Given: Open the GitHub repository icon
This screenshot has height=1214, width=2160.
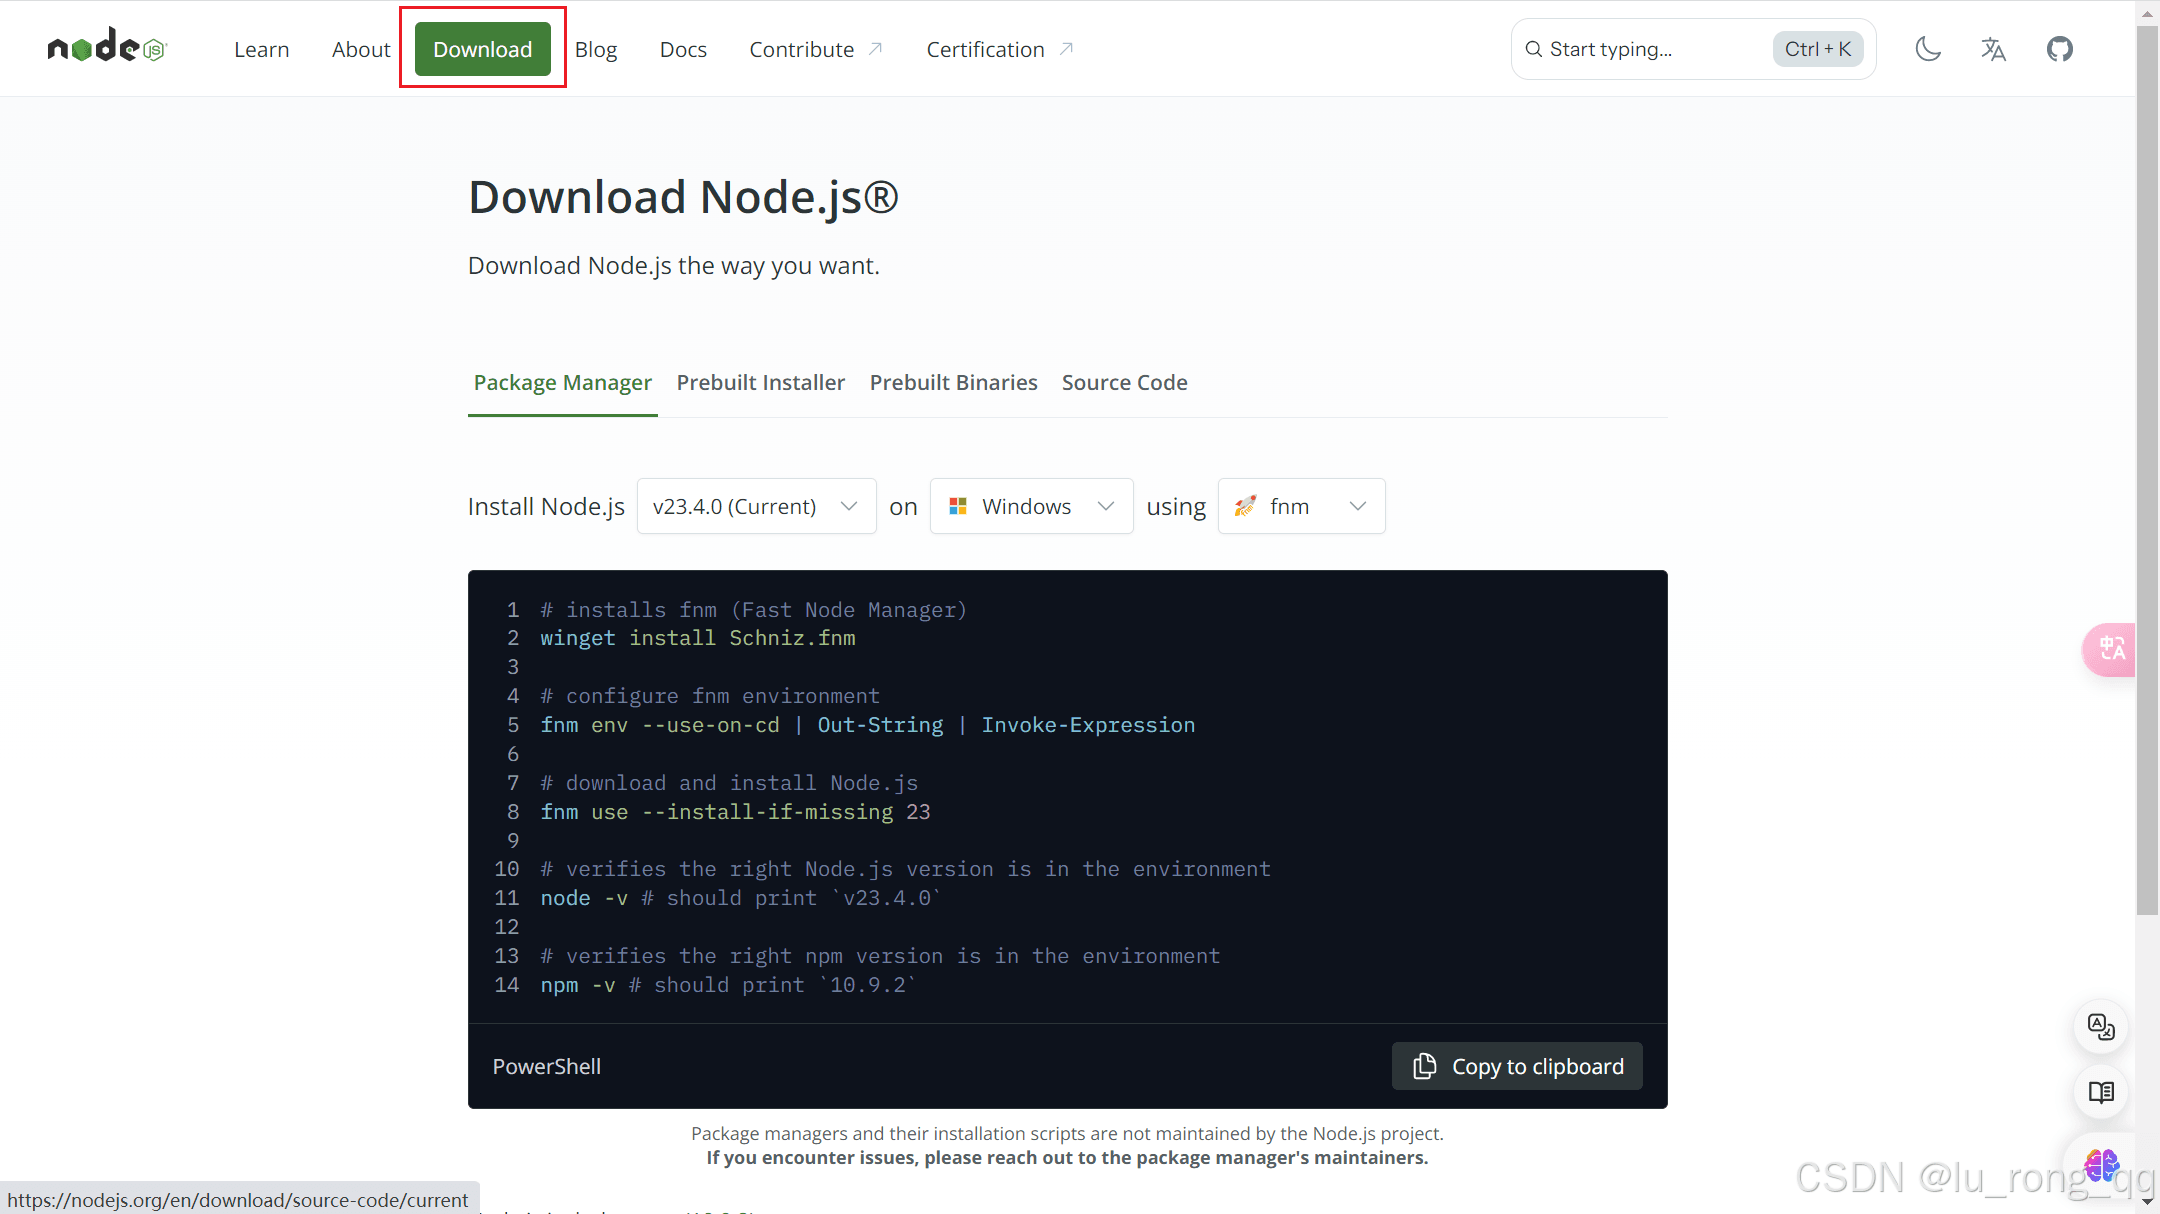Looking at the screenshot, I should click(x=2059, y=49).
